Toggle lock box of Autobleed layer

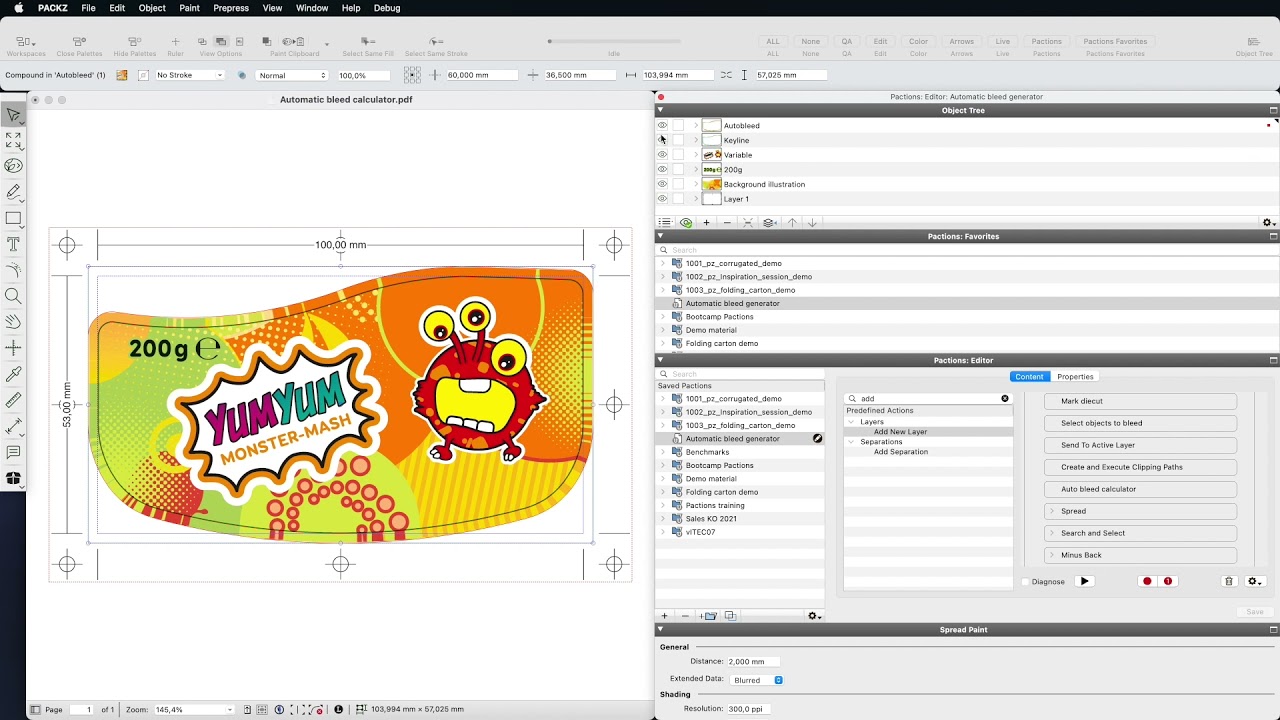tap(678, 126)
